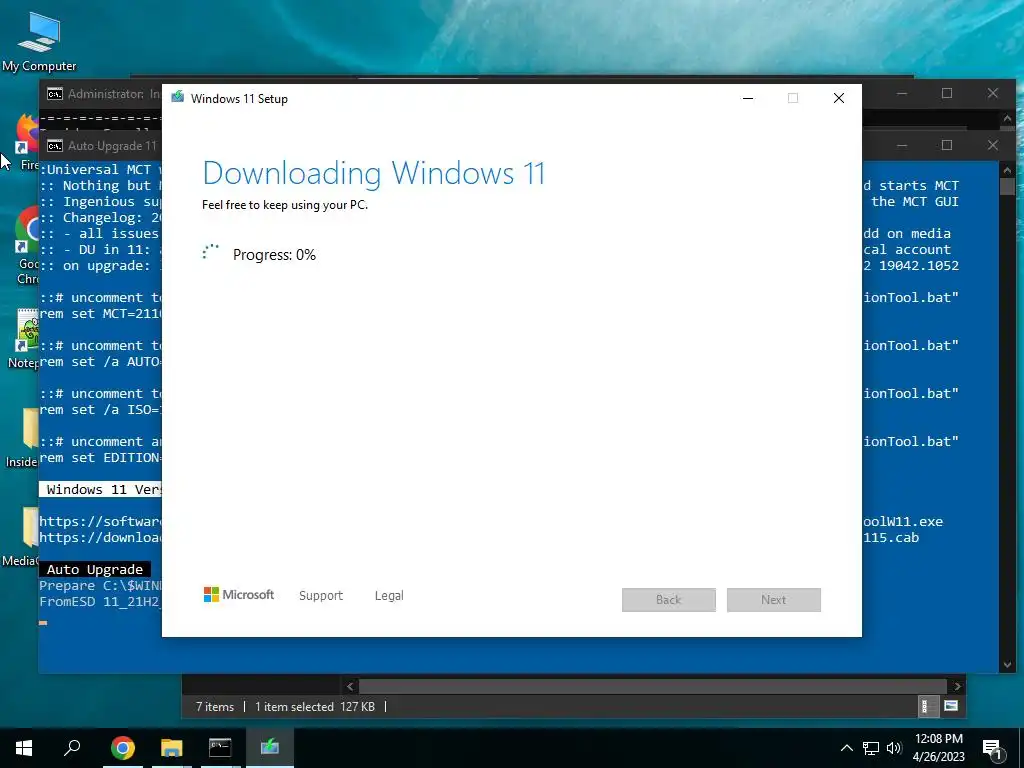1024x768 pixels.
Task: Click the File Explorer horizontal scrollbar track
Action: coord(653,686)
